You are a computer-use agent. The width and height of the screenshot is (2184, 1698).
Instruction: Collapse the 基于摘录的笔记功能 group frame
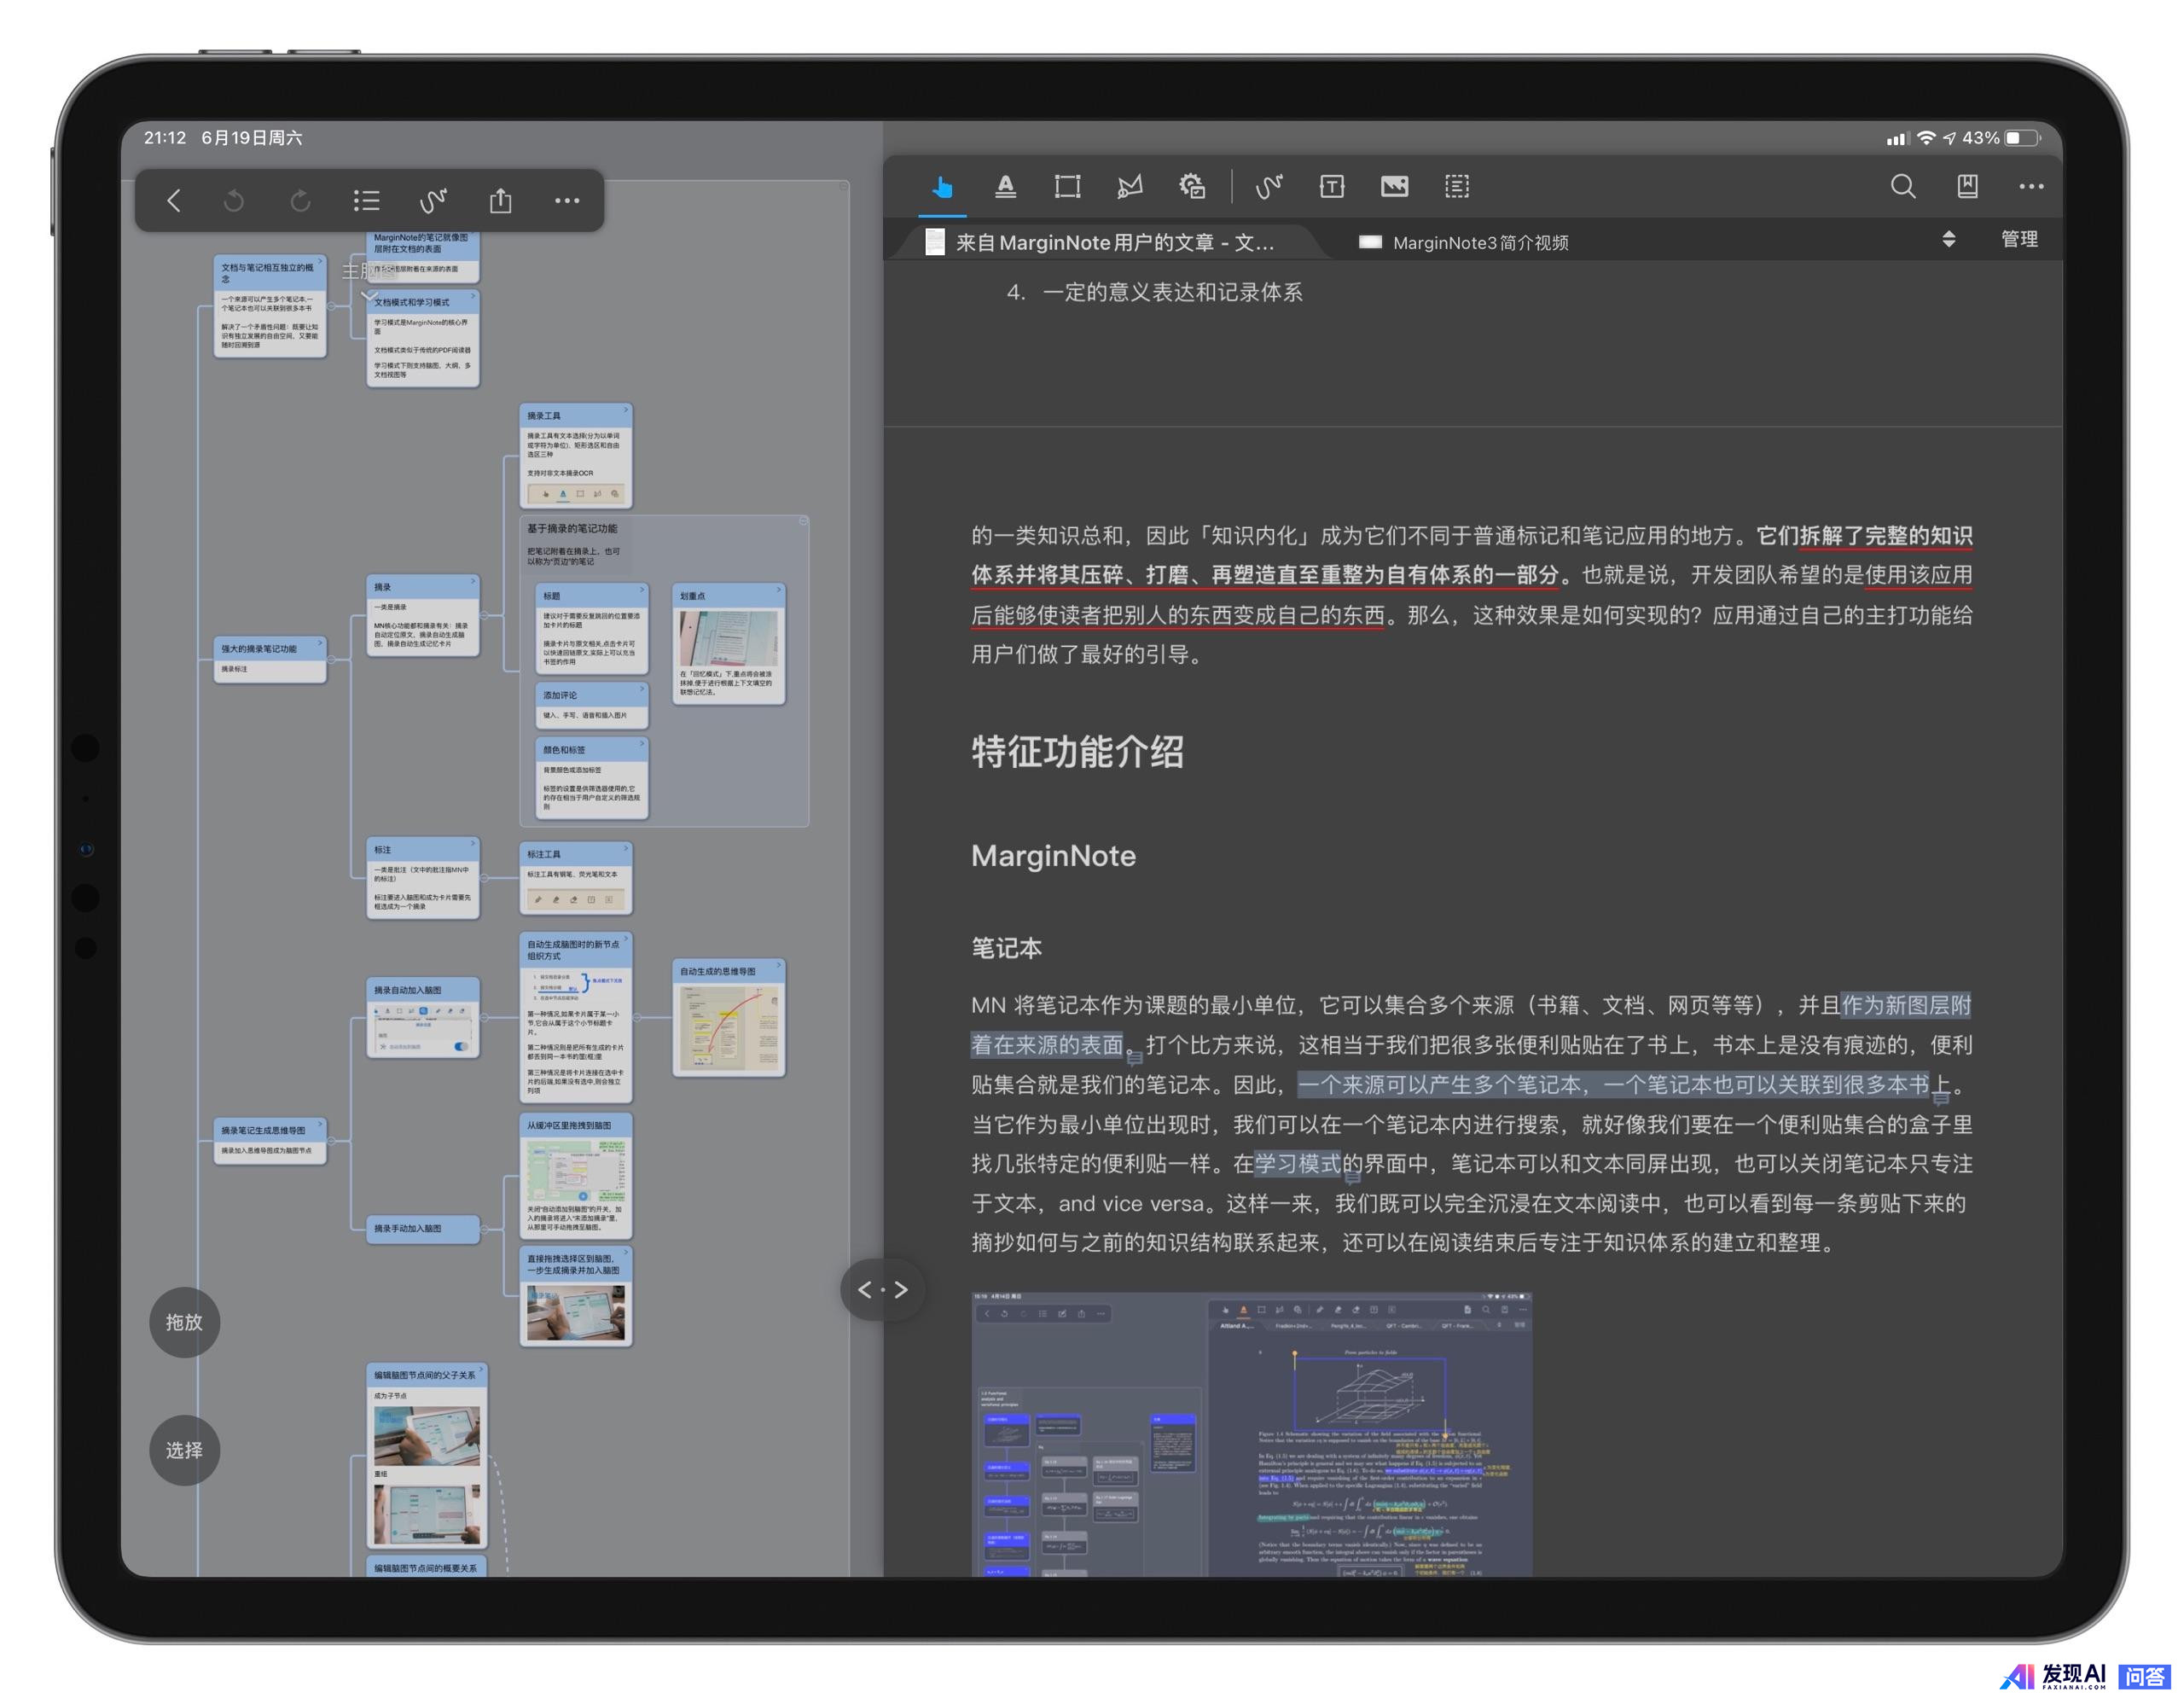click(x=803, y=521)
